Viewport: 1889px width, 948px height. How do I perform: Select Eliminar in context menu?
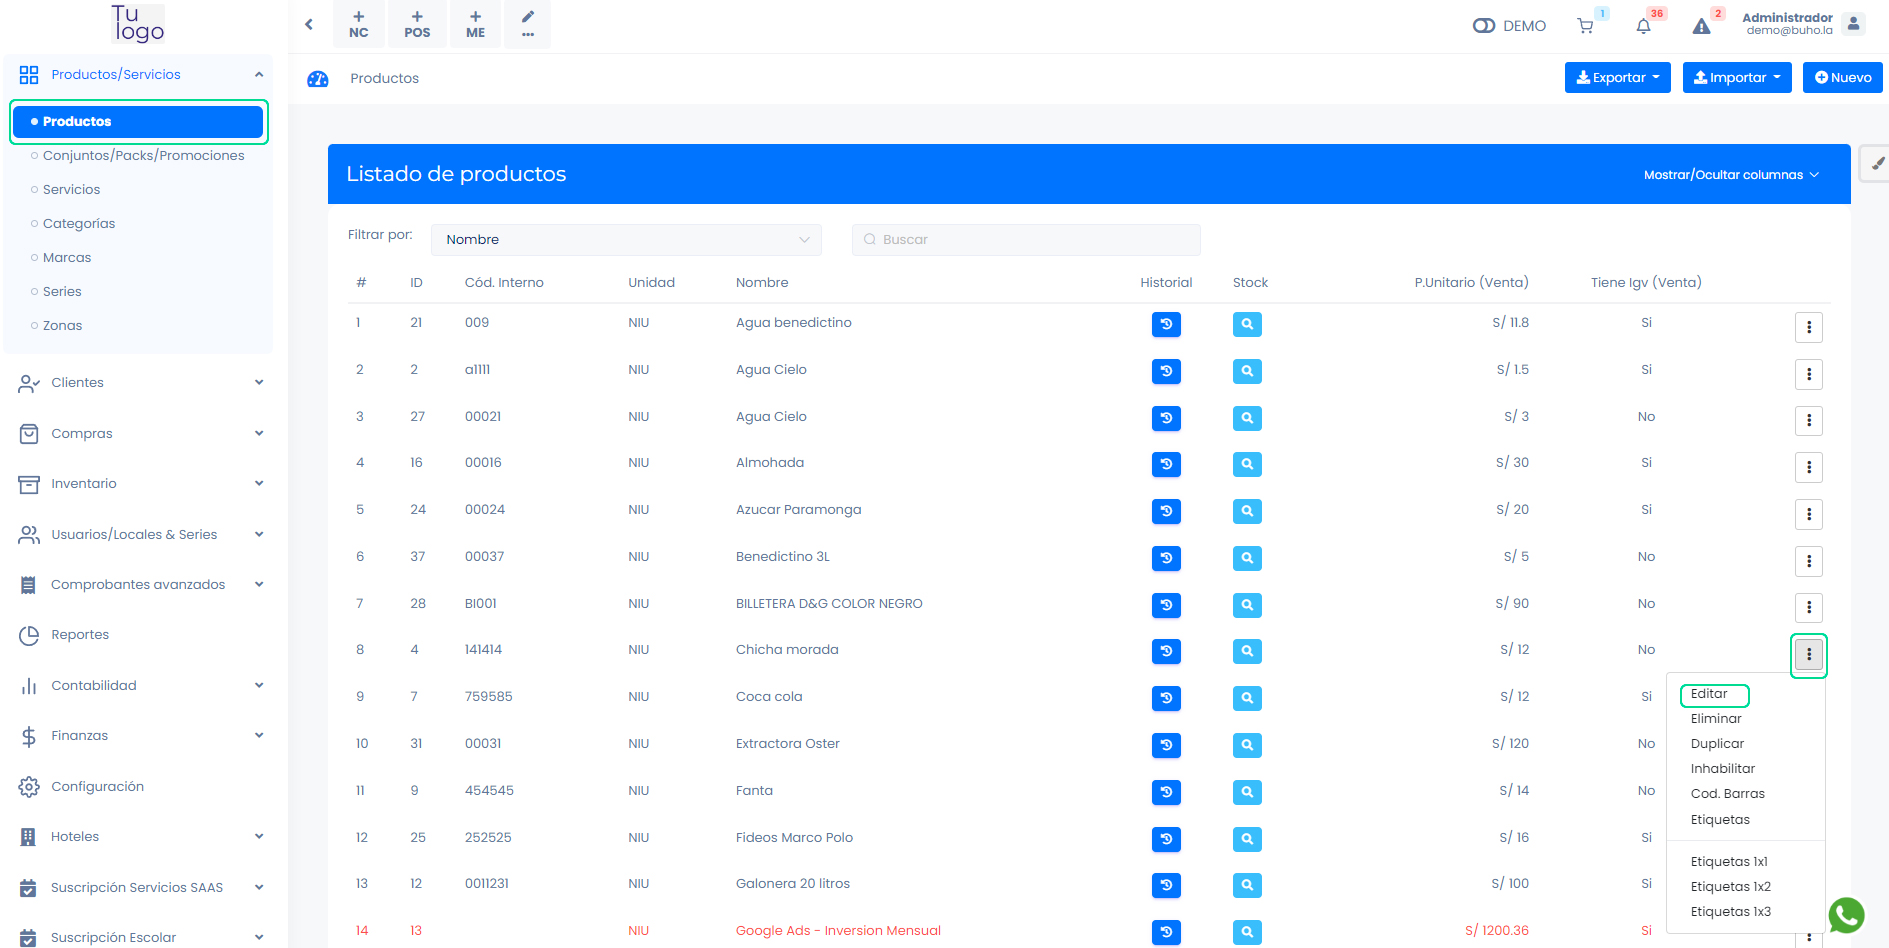[1716, 719]
